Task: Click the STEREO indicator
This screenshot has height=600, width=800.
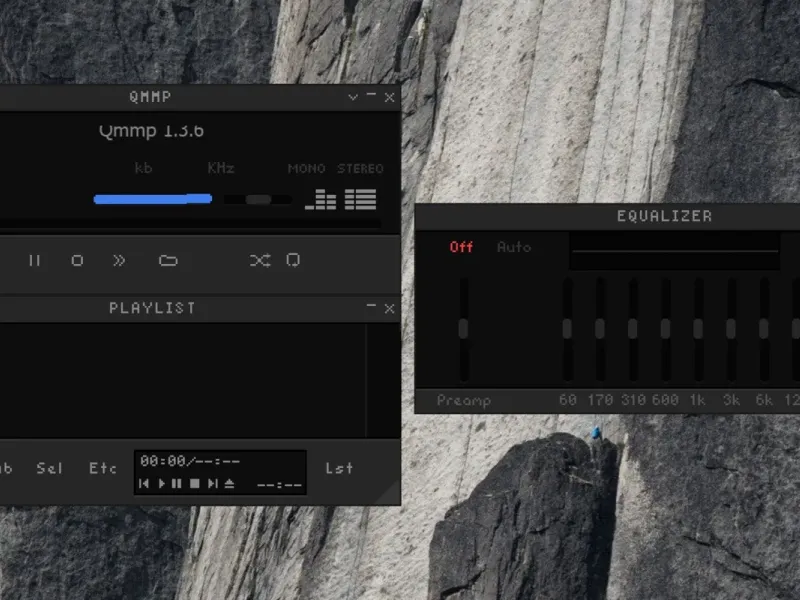Action: pyautogui.click(x=360, y=168)
